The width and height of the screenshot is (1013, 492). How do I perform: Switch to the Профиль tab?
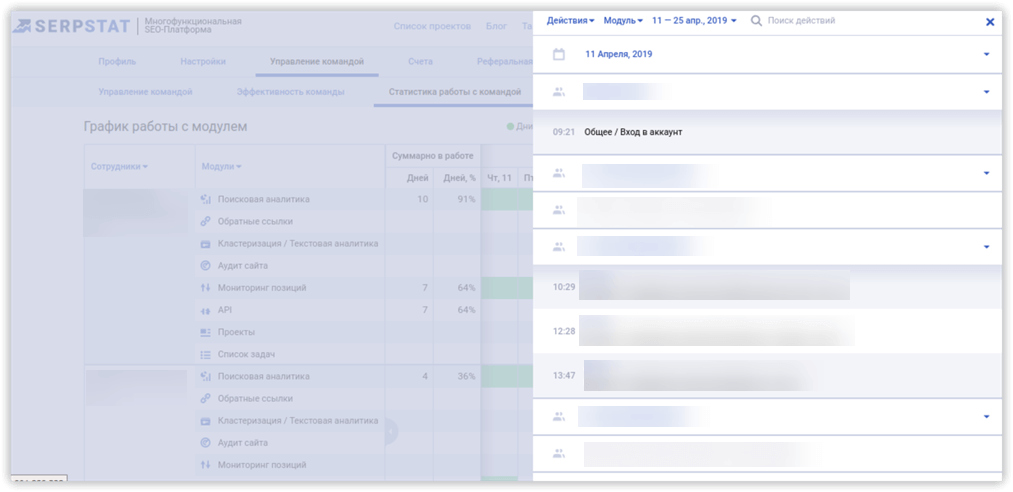tap(117, 62)
